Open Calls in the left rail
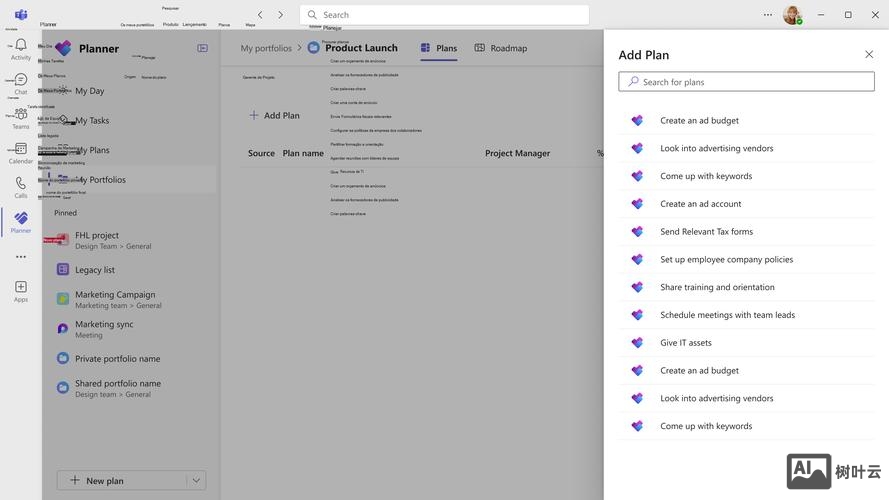Viewport: 889px width, 500px height. (20, 187)
